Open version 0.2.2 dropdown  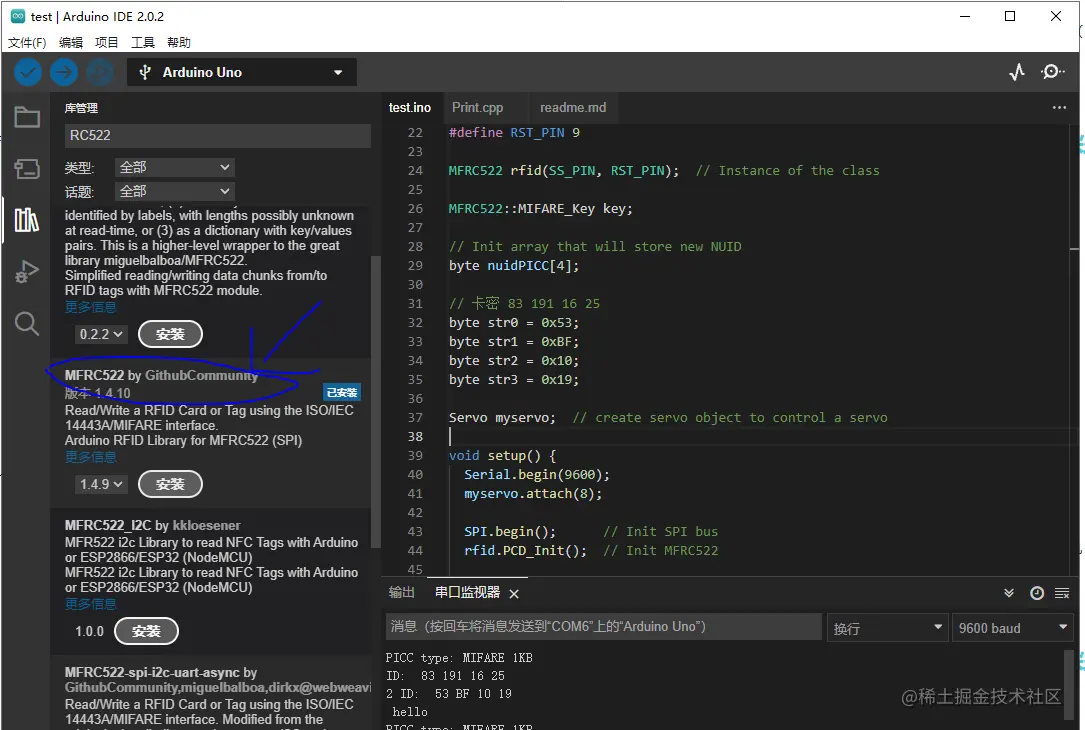pos(101,334)
